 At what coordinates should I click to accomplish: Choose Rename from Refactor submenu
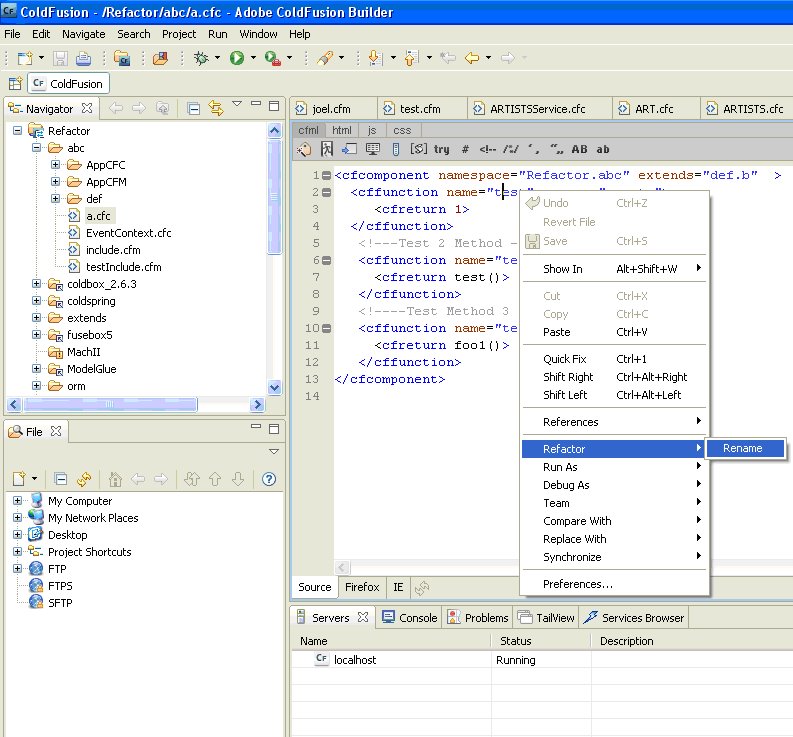[x=745, y=448]
